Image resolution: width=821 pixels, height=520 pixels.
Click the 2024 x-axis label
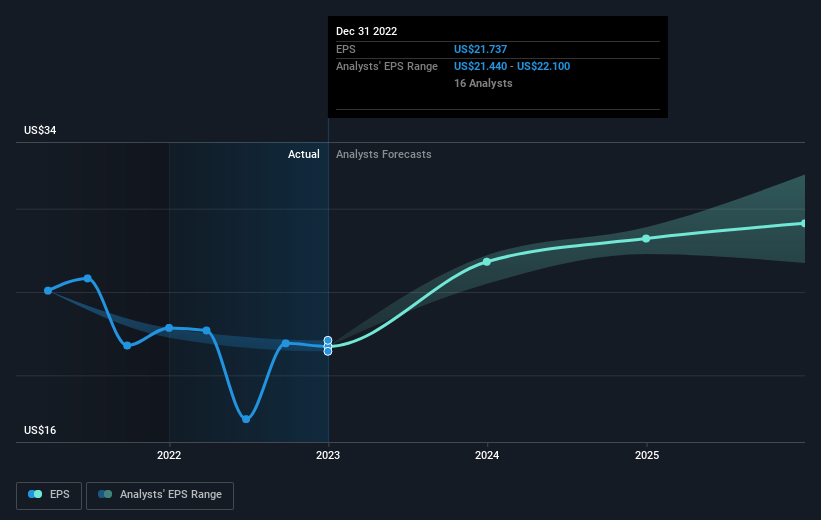[x=487, y=455]
